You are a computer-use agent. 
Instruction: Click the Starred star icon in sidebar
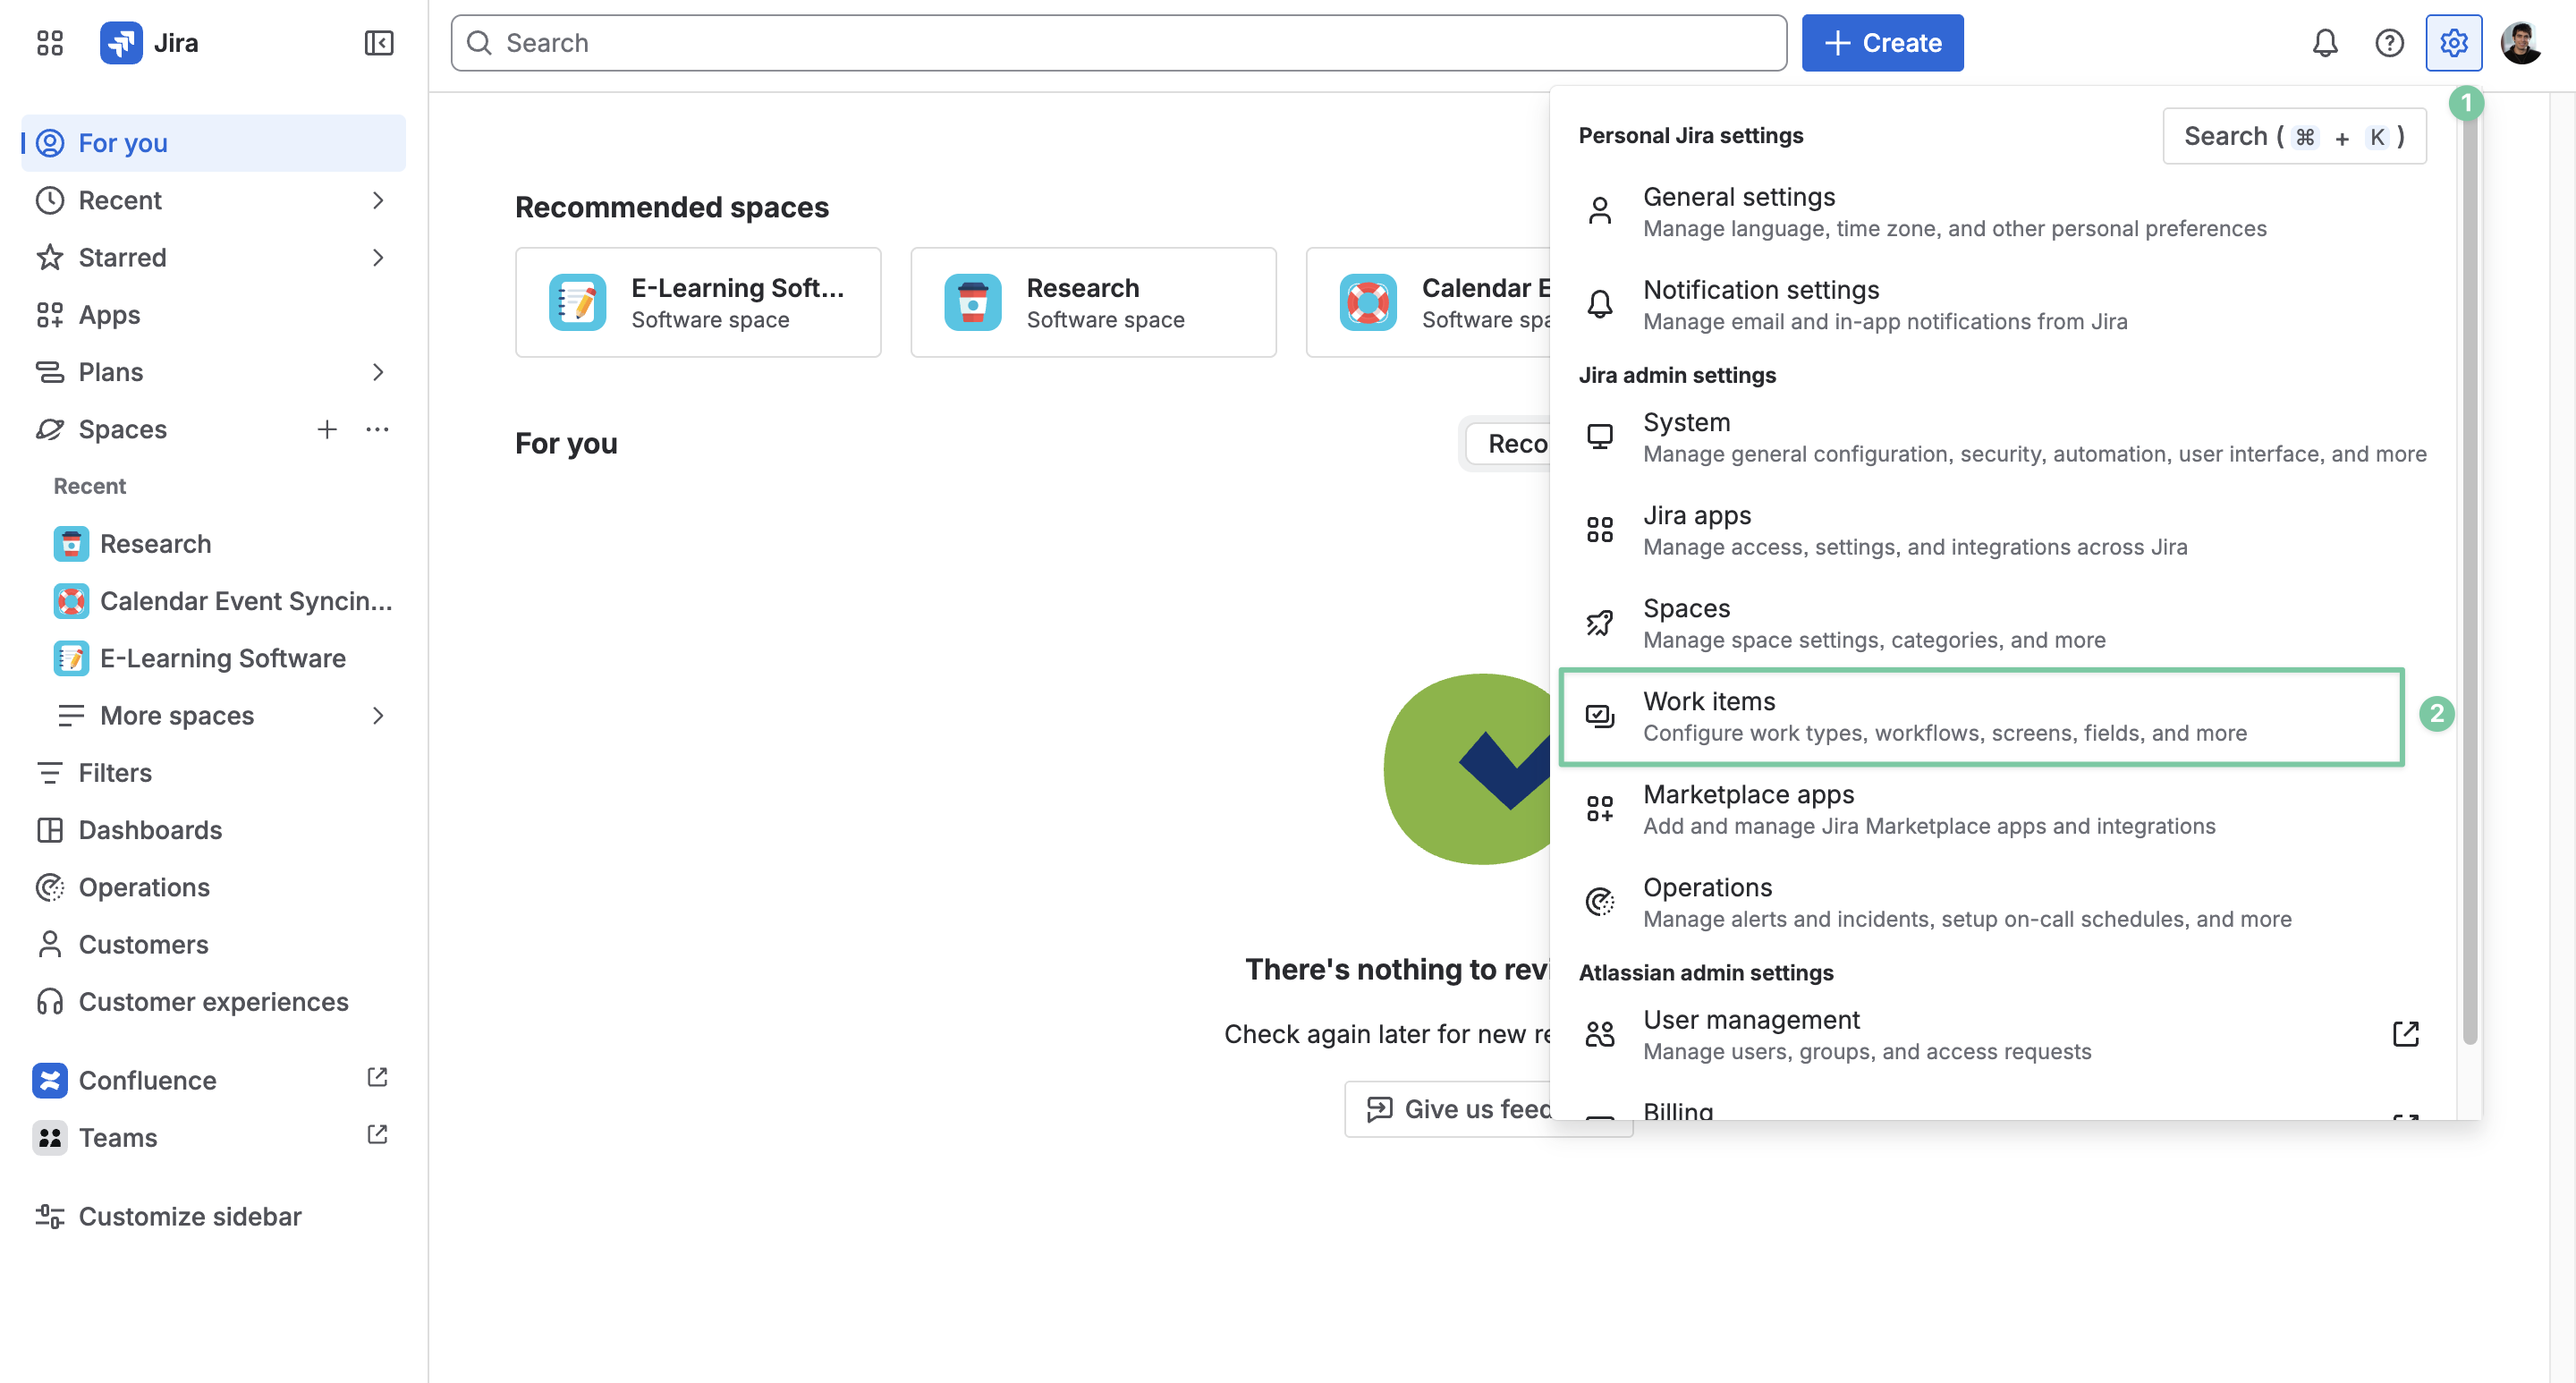point(49,257)
